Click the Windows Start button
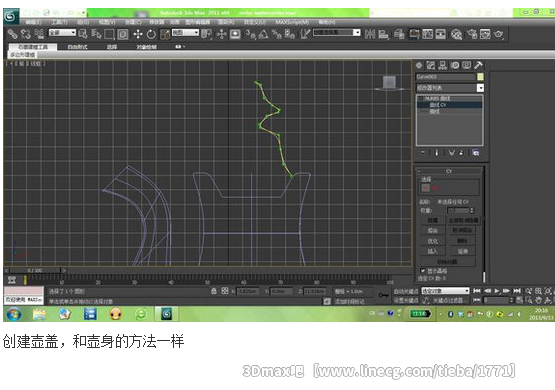Viewport: 555px width, 390px height. pos(14,314)
